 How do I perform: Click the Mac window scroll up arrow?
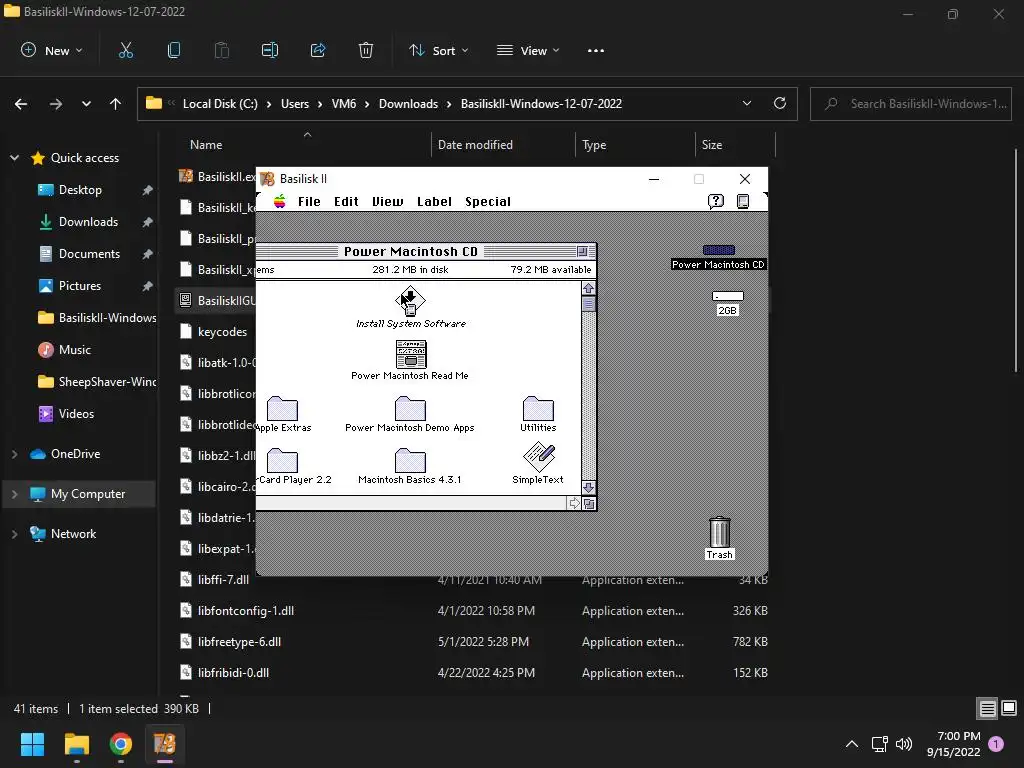click(588, 288)
